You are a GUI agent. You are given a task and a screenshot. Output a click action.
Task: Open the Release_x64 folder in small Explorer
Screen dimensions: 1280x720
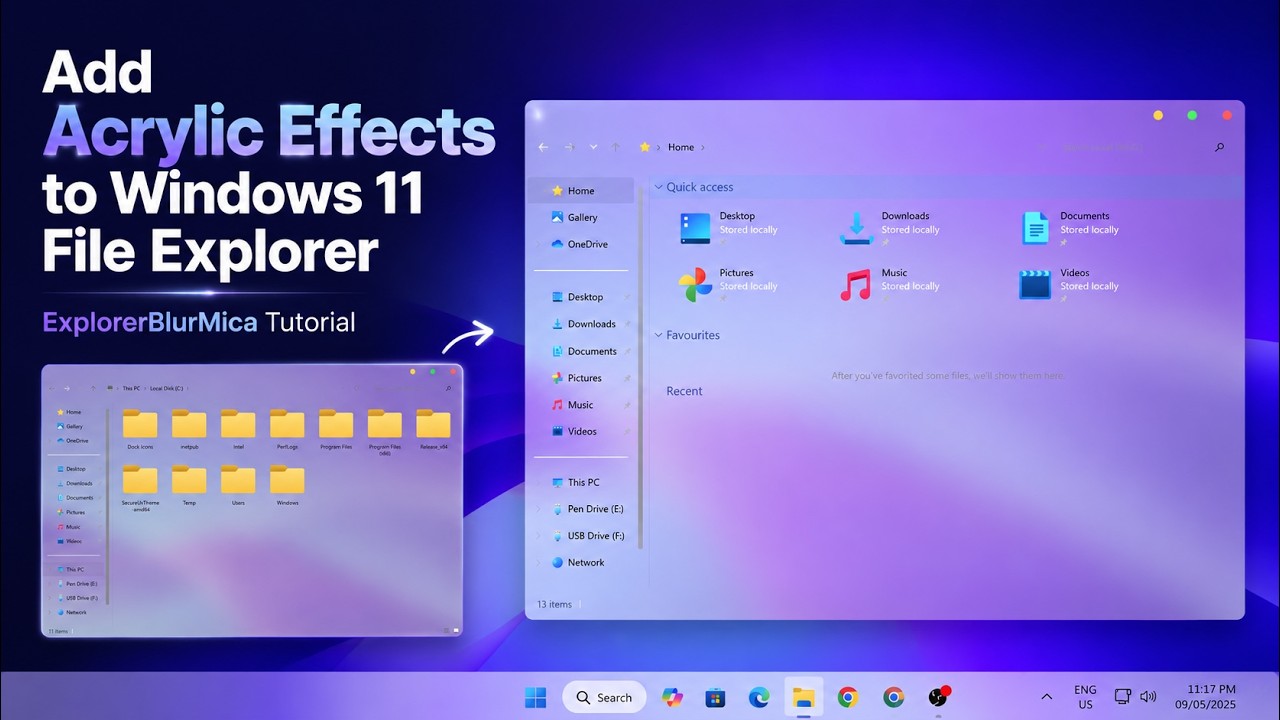[x=434, y=429]
